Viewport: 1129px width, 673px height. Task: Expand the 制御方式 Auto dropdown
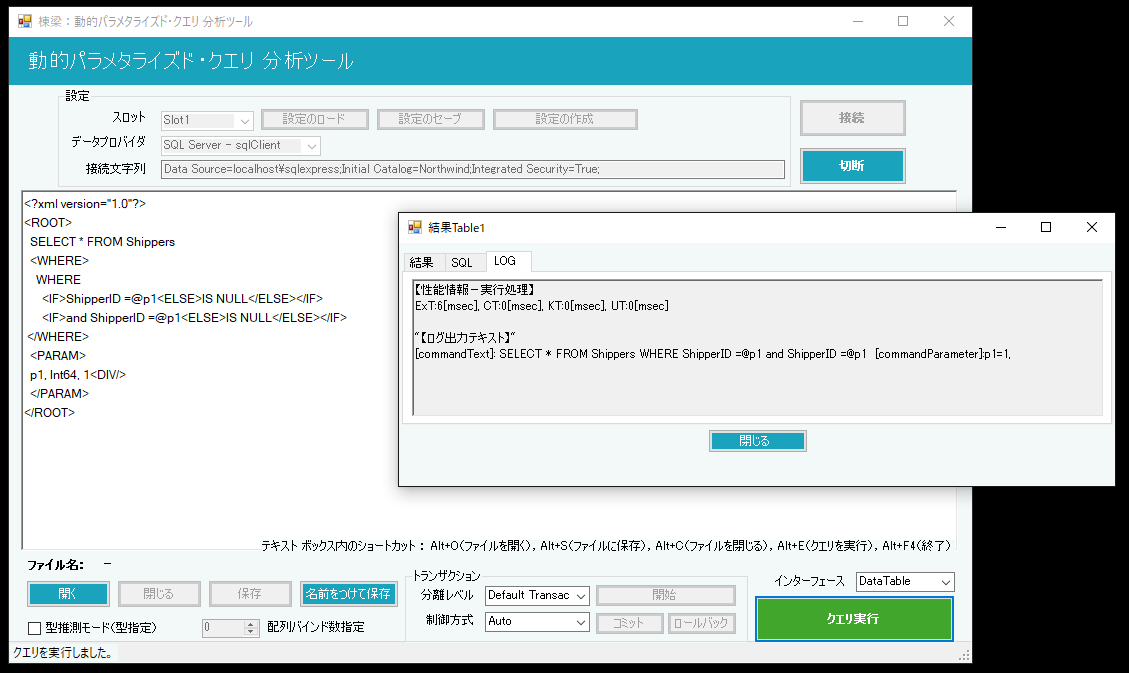tap(537, 622)
